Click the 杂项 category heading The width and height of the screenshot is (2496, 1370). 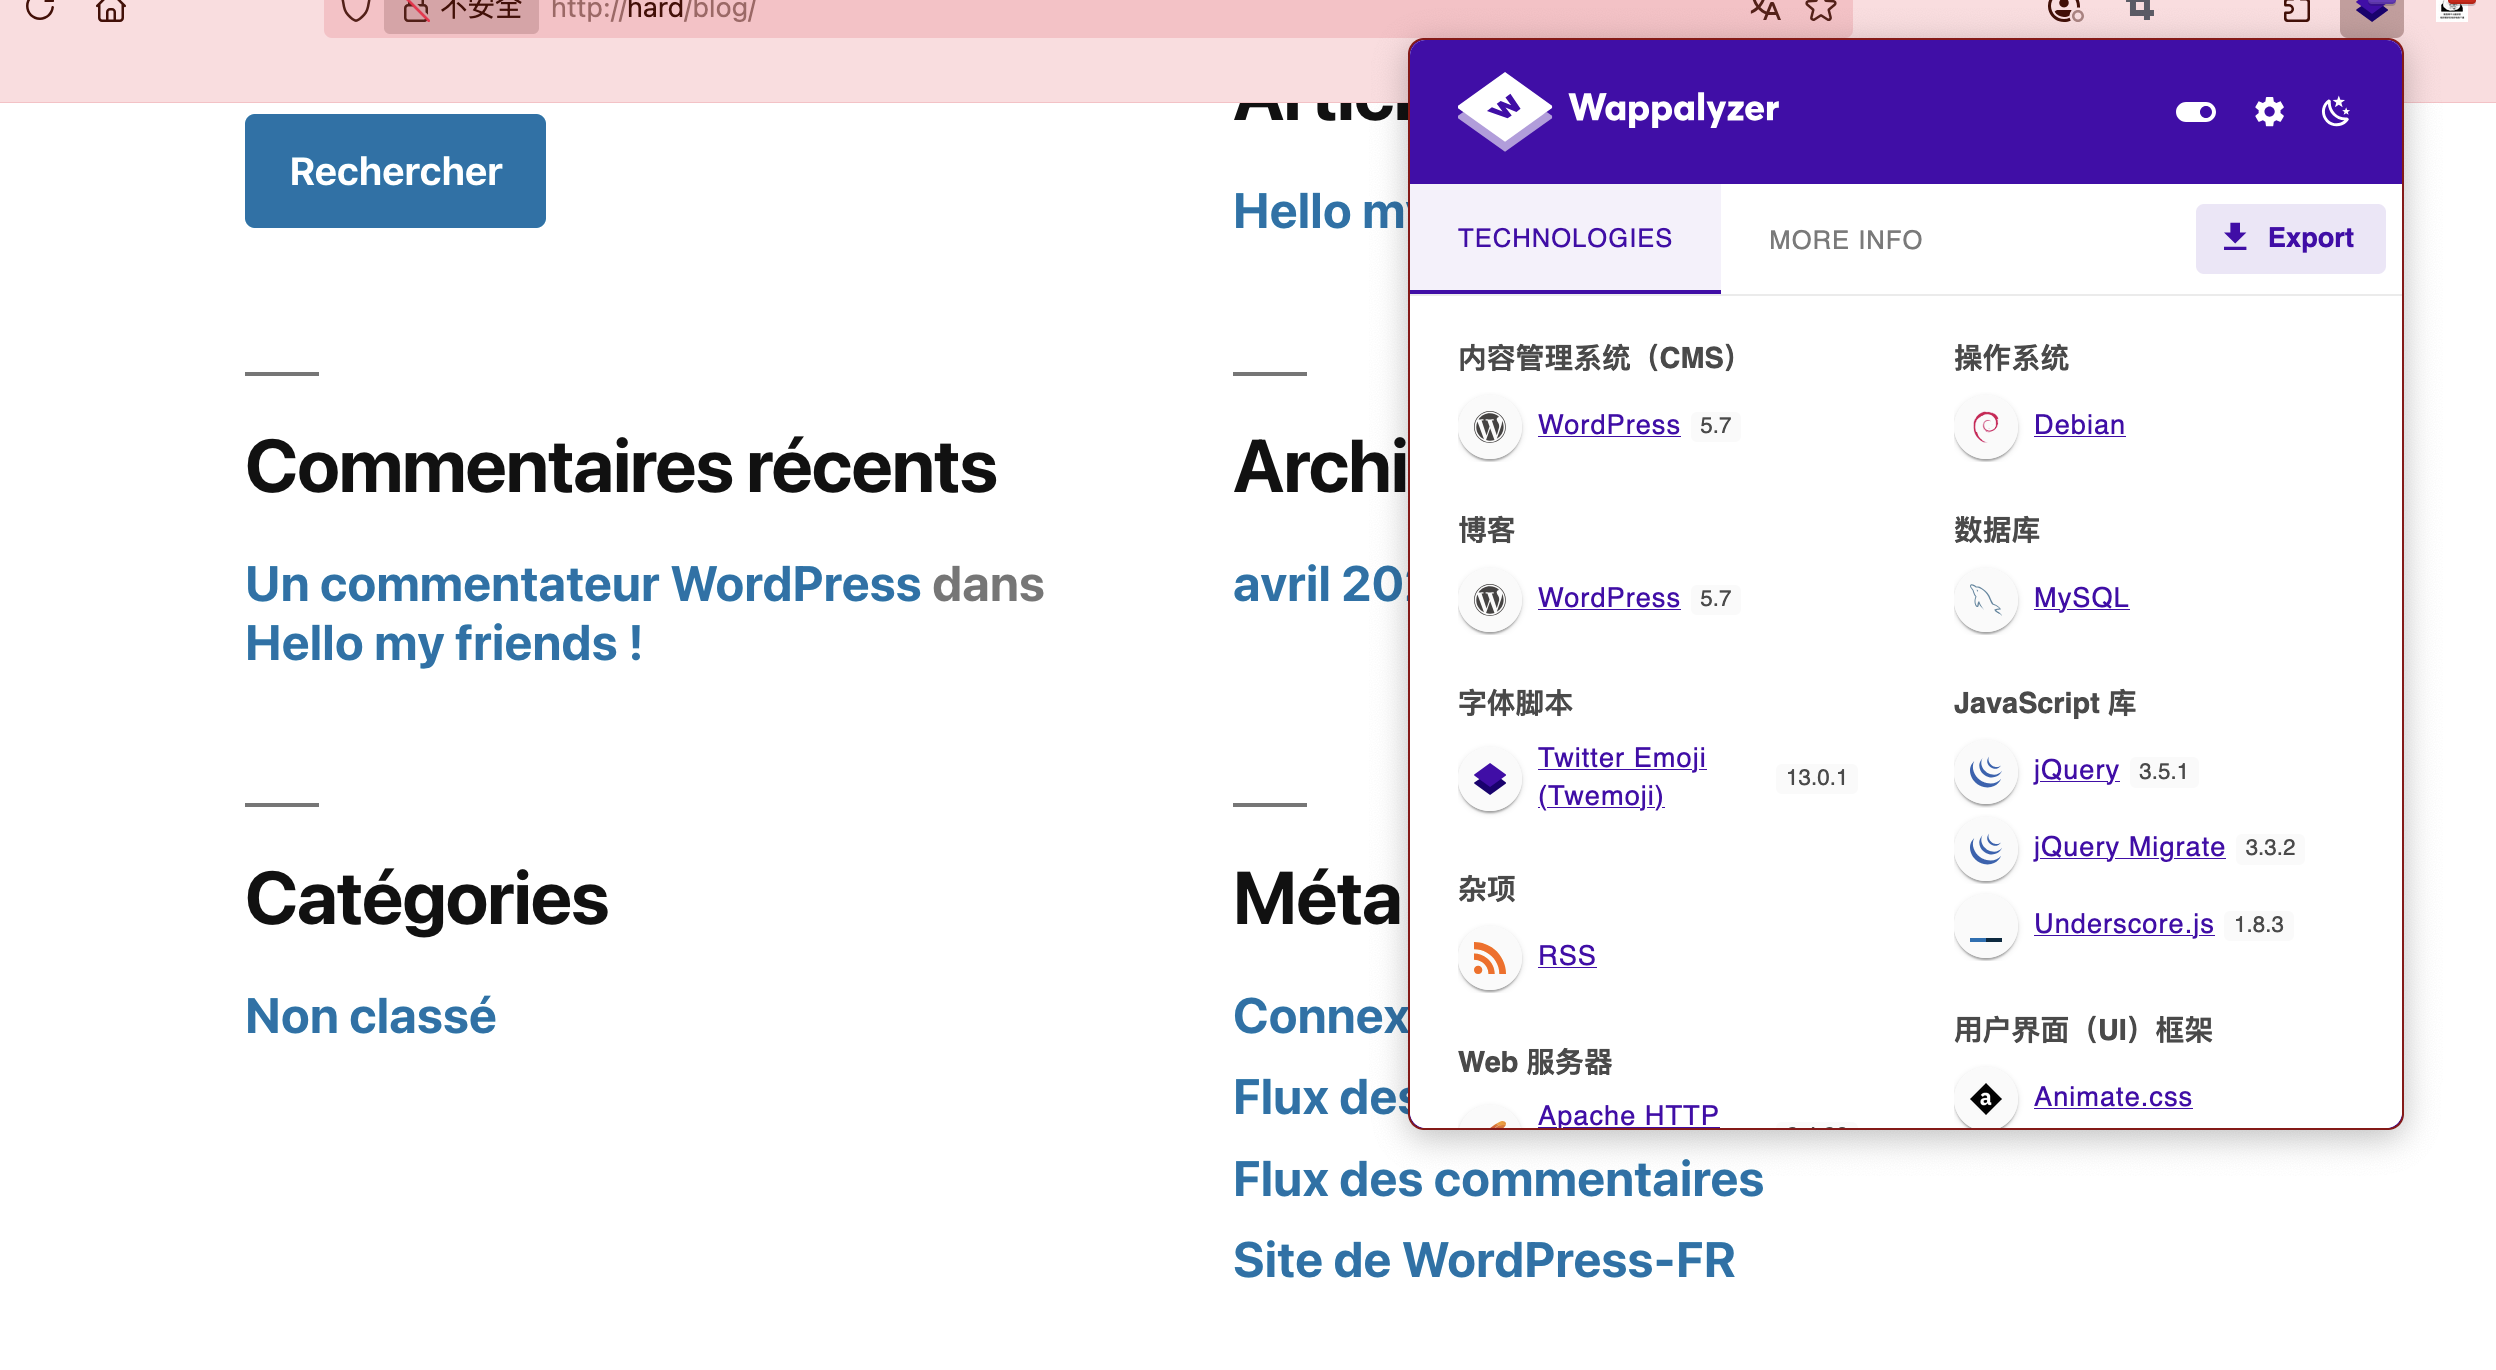(x=1487, y=889)
